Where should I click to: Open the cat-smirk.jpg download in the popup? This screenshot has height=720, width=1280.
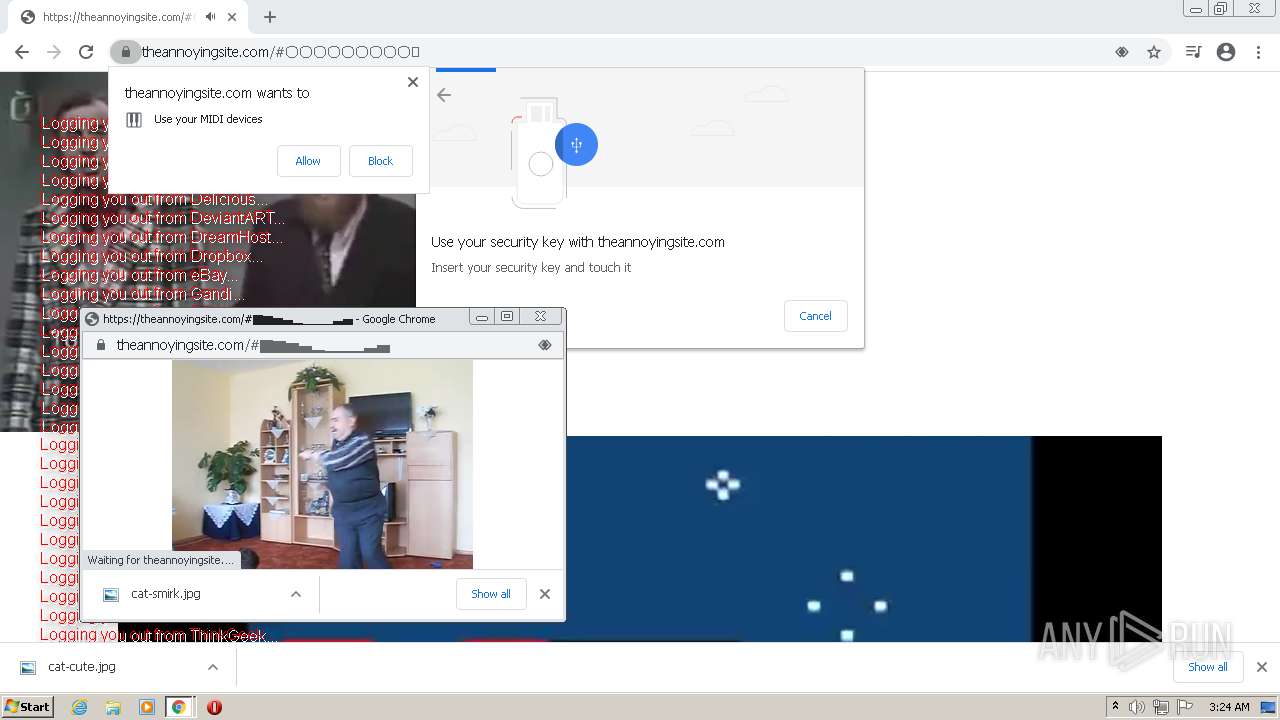click(166, 594)
